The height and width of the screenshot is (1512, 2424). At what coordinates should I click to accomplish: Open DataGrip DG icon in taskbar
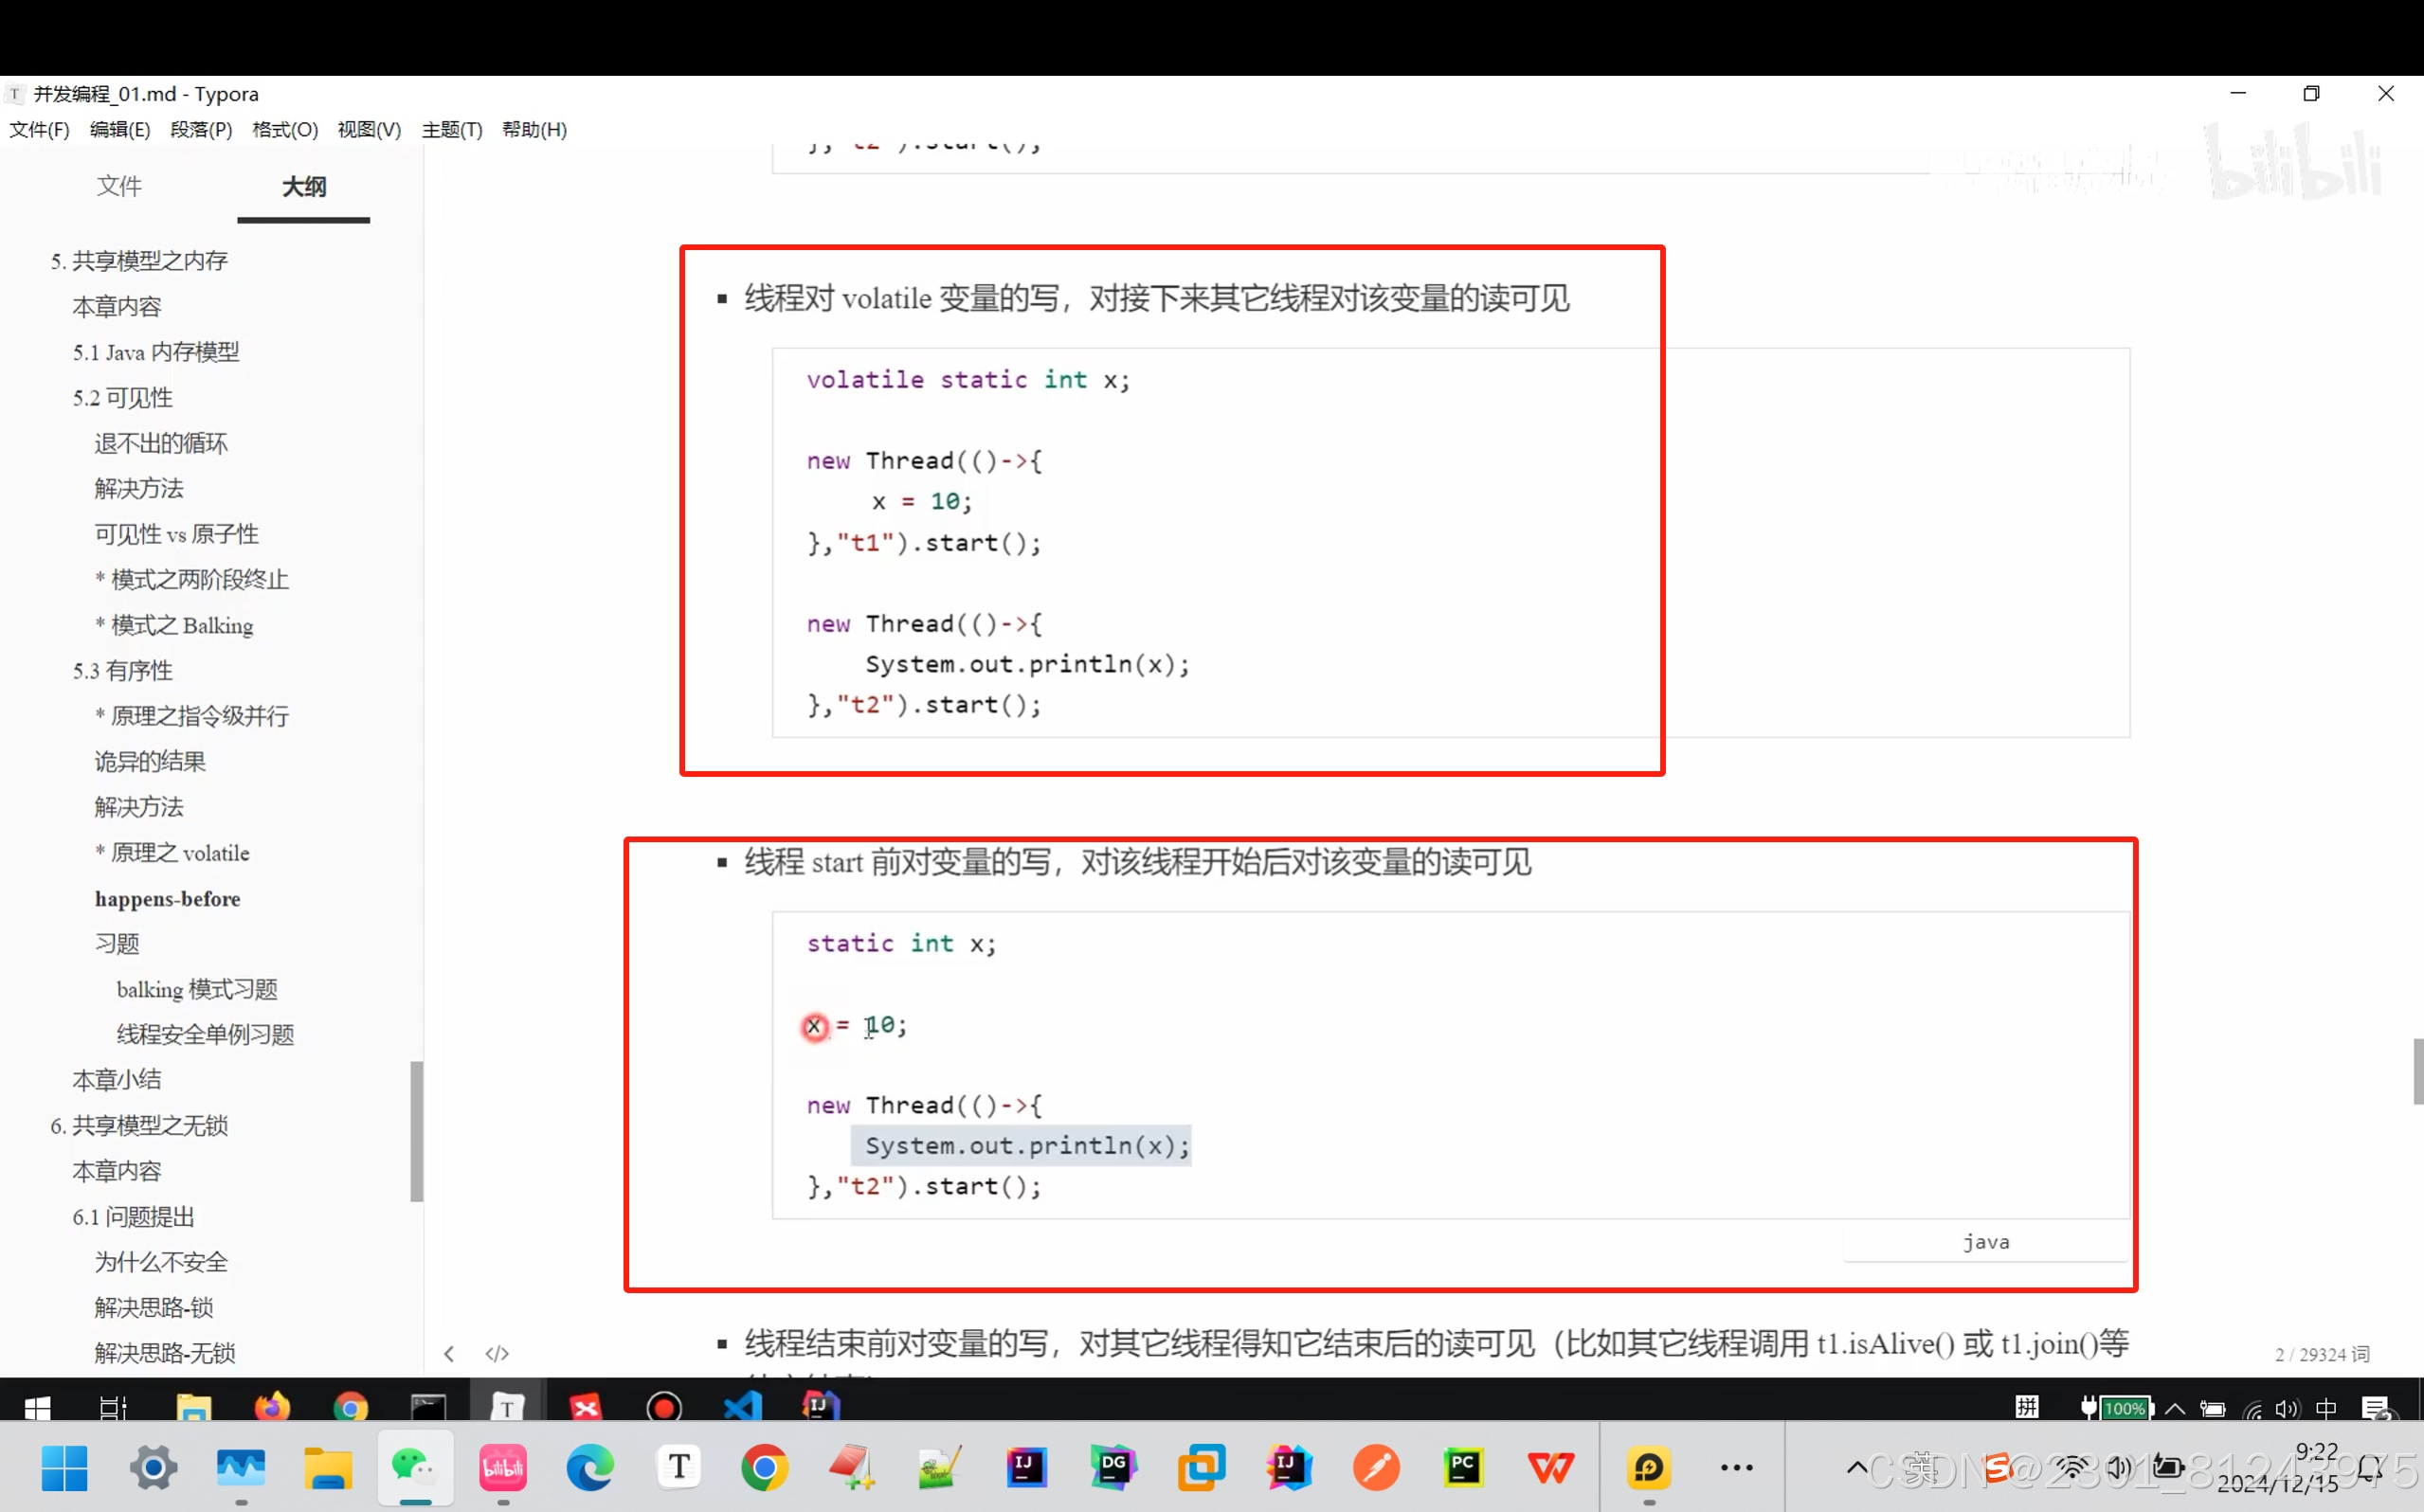[1114, 1467]
